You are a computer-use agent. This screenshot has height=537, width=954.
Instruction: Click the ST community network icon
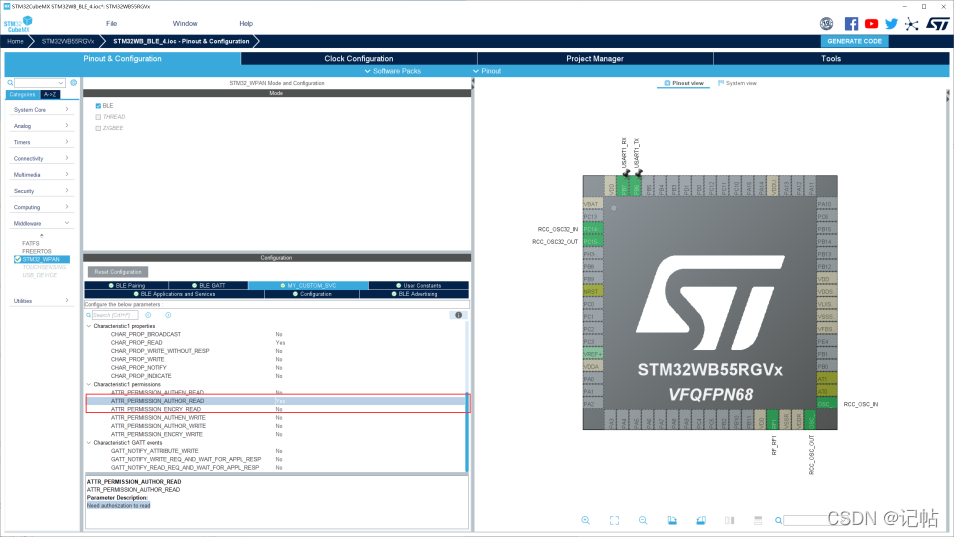911,24
